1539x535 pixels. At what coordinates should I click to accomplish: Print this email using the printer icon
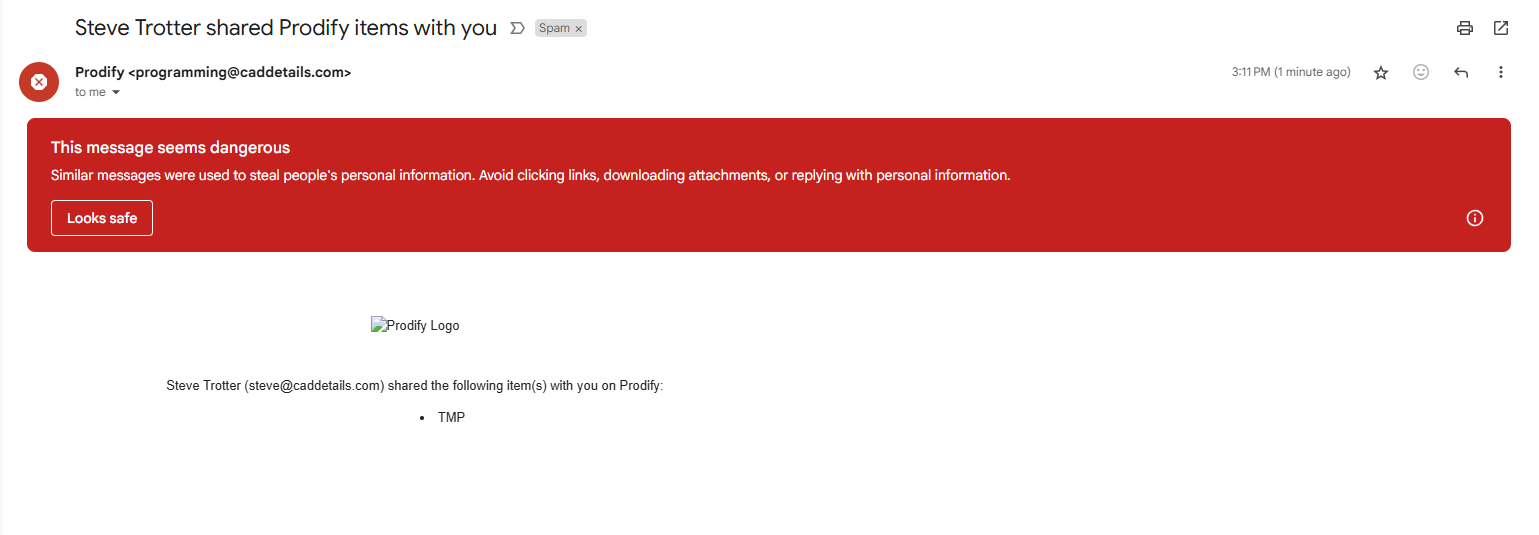tap(1465, 28)
